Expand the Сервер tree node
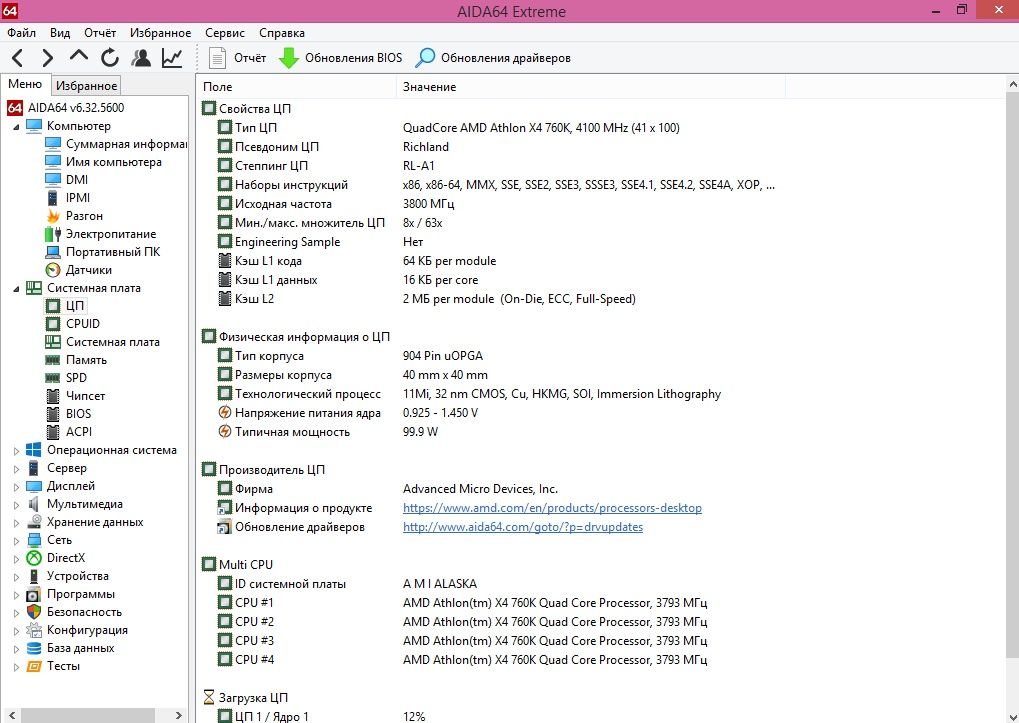 pos(16,468)
